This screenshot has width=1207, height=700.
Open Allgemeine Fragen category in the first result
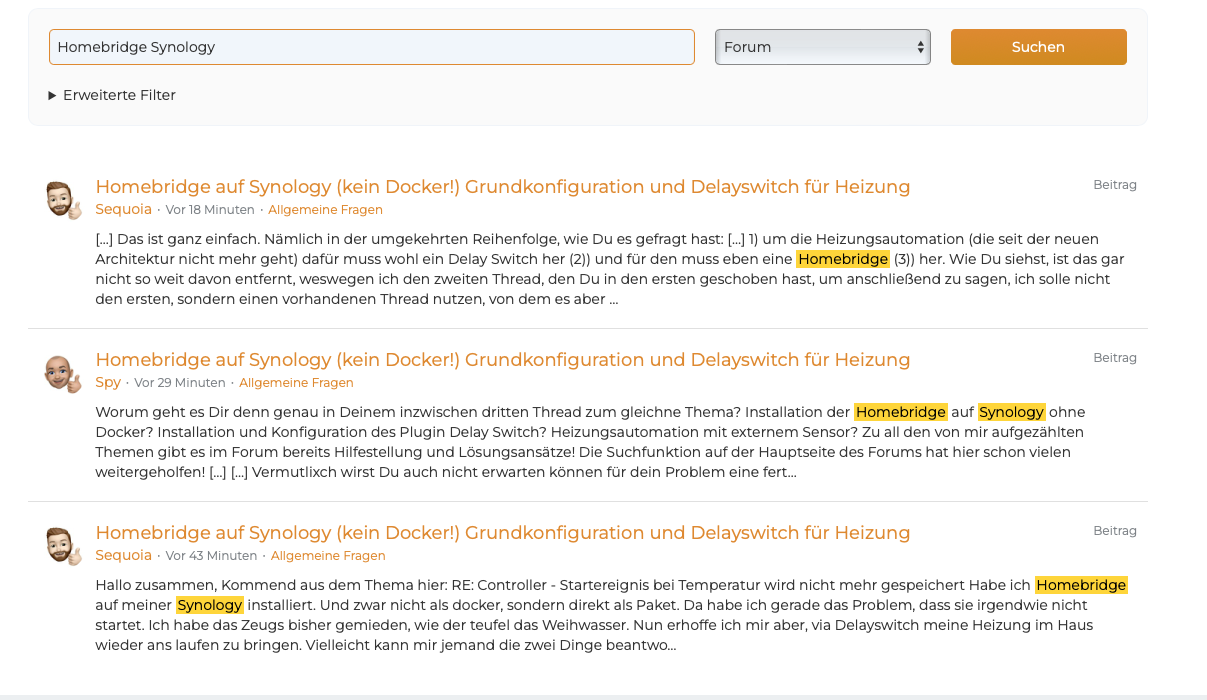pyautogui.click(x=325, y=210)
